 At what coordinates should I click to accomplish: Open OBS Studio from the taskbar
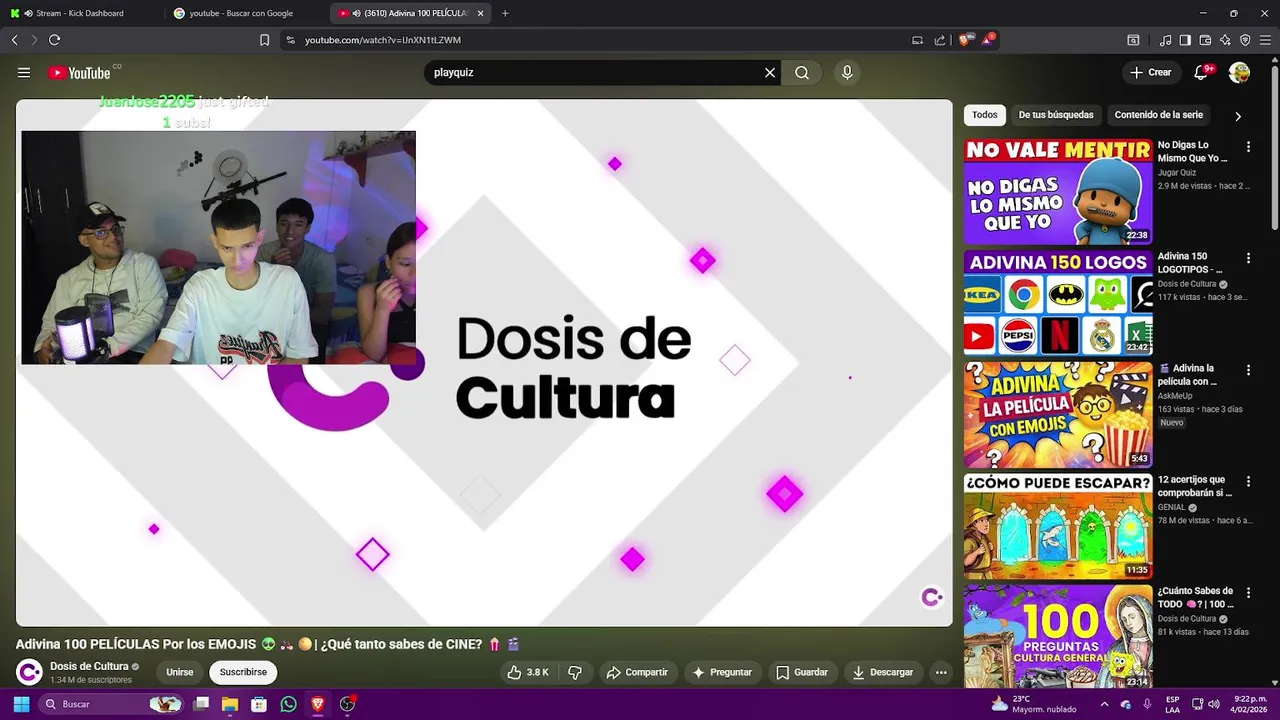point(347,704)
